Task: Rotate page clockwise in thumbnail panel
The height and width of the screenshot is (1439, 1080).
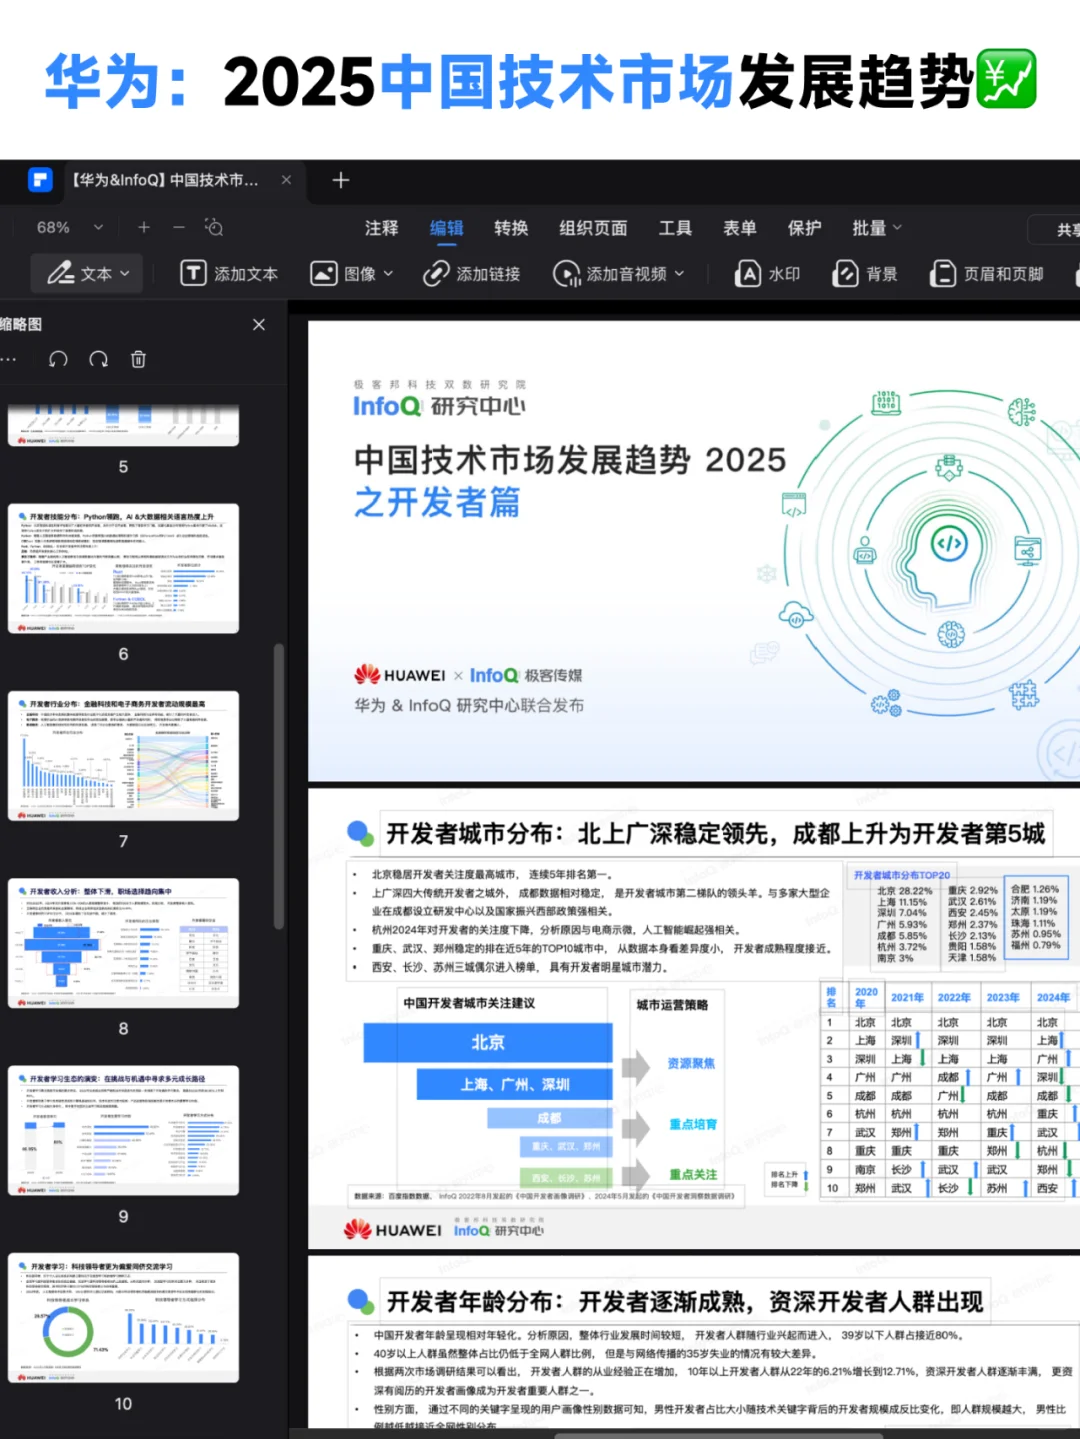Action: 98,359
